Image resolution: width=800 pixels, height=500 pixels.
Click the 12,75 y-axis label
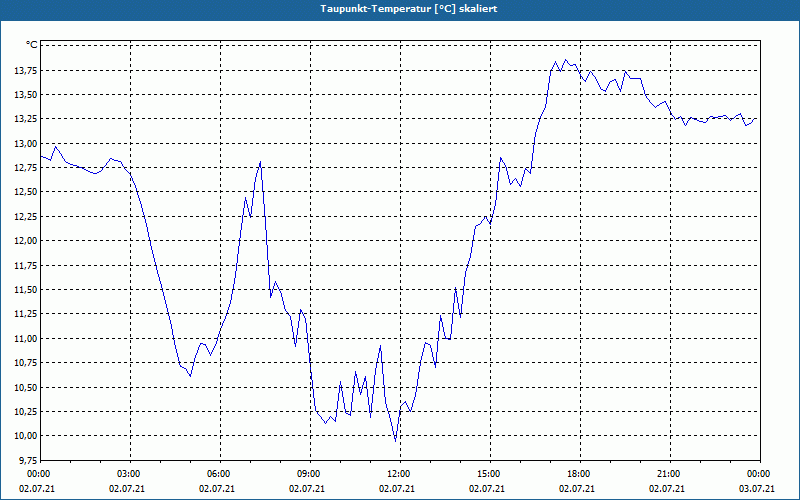[x=25, y=168]
